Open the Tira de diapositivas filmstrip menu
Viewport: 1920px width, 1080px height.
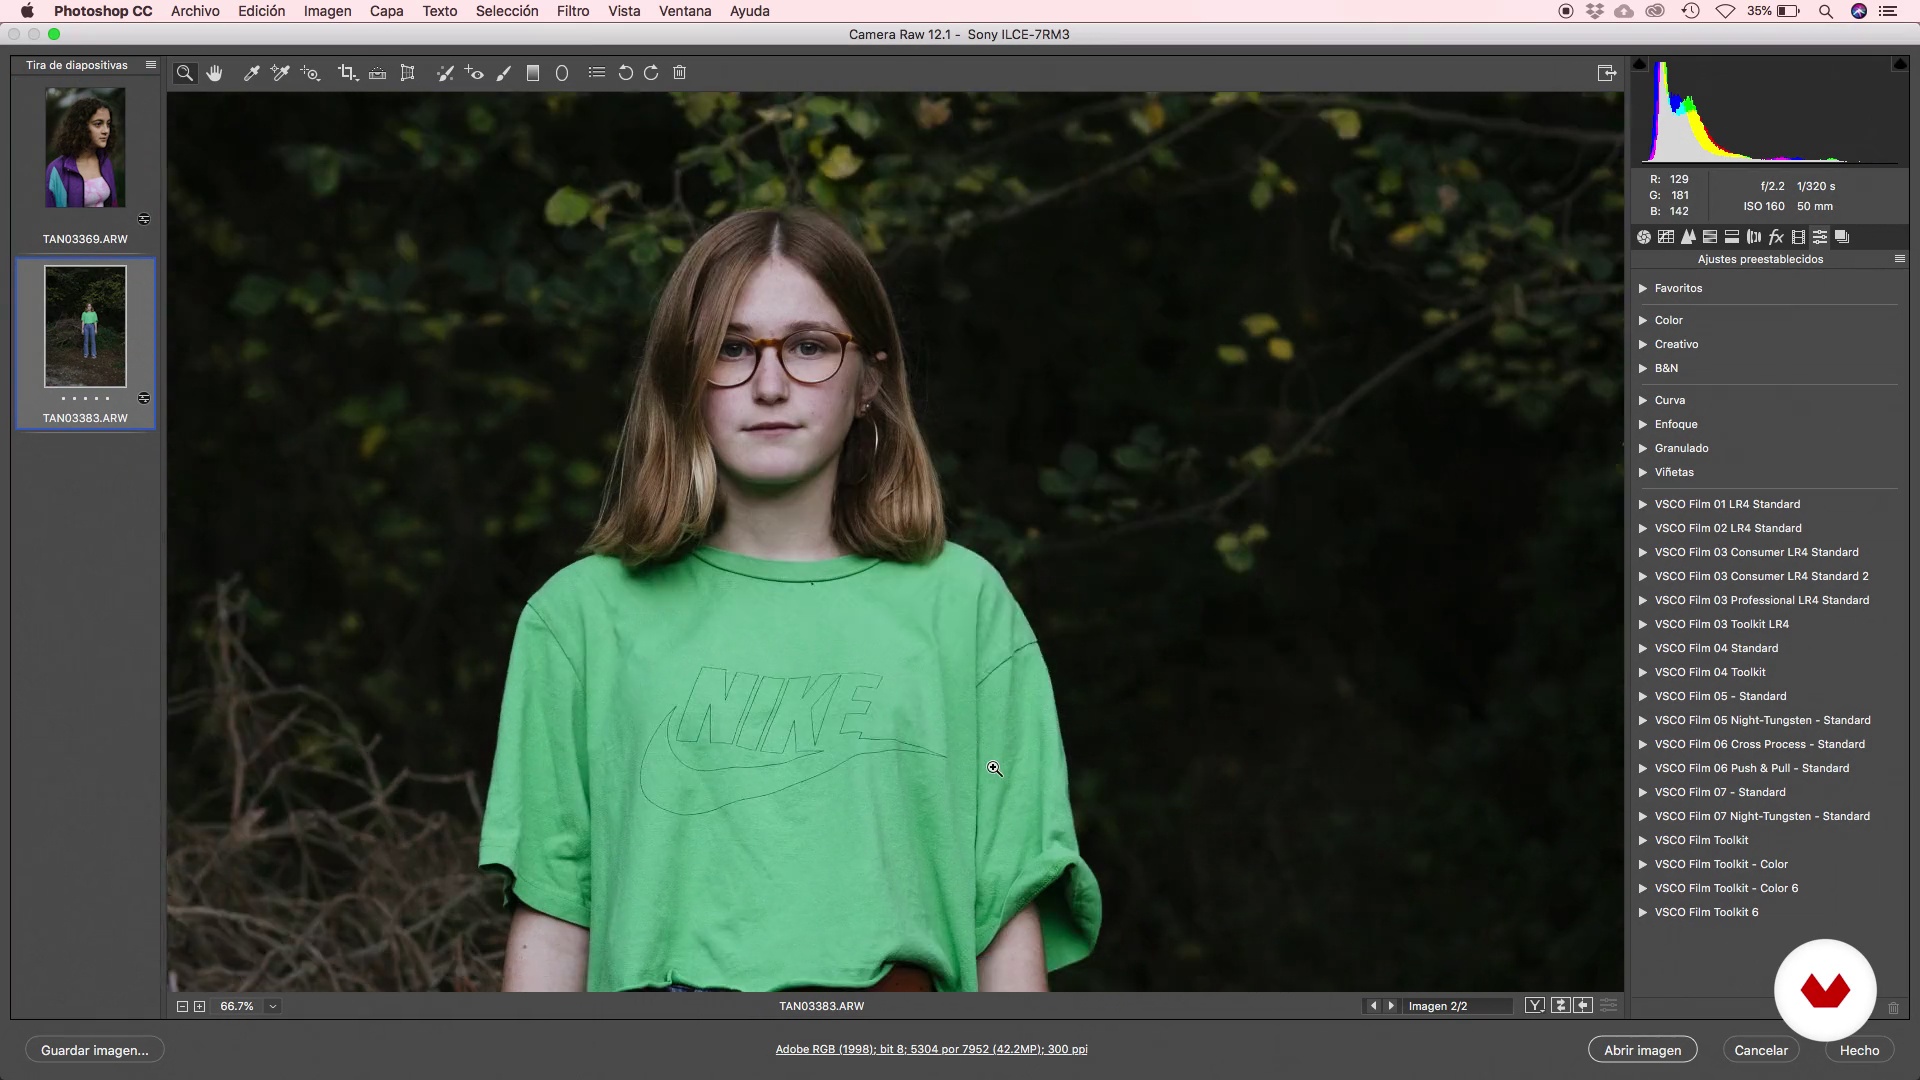pos(151,65)
